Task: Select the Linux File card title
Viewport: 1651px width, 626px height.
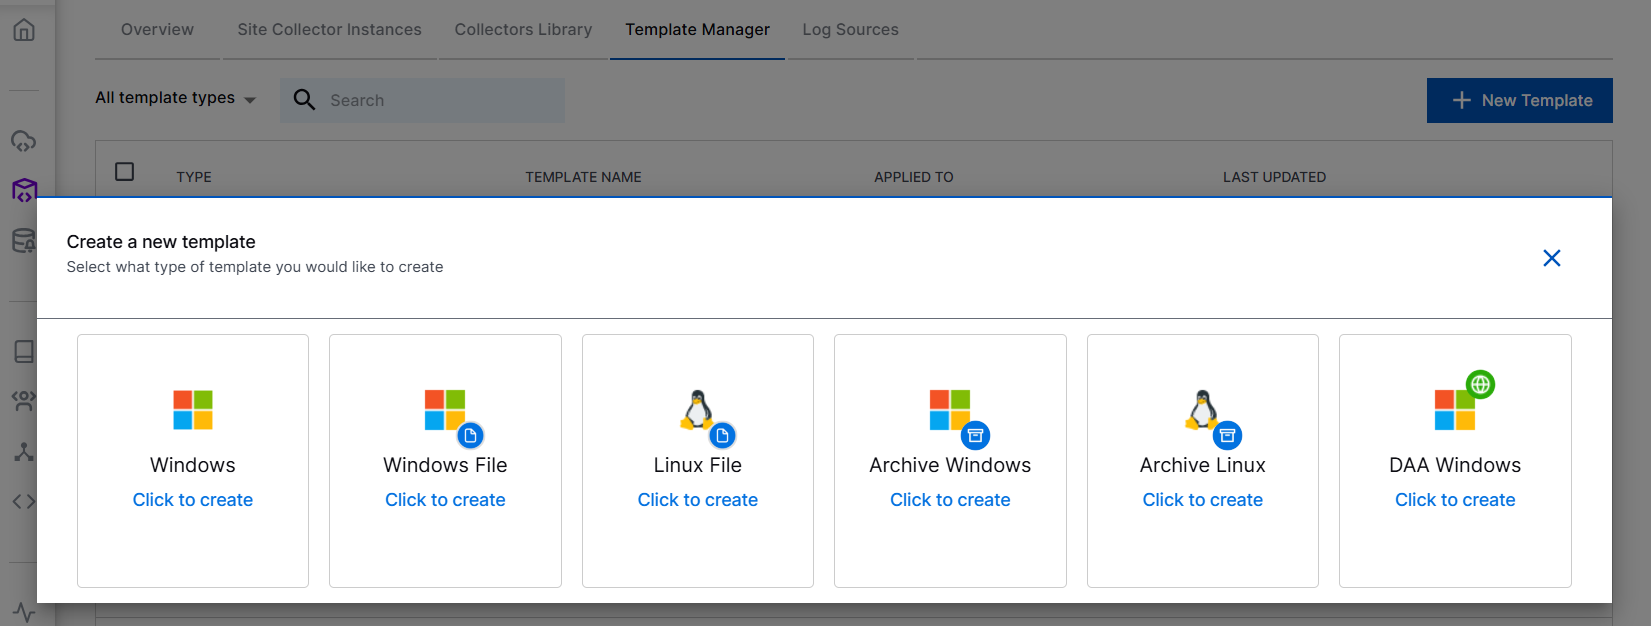Action: pos(698,465)
